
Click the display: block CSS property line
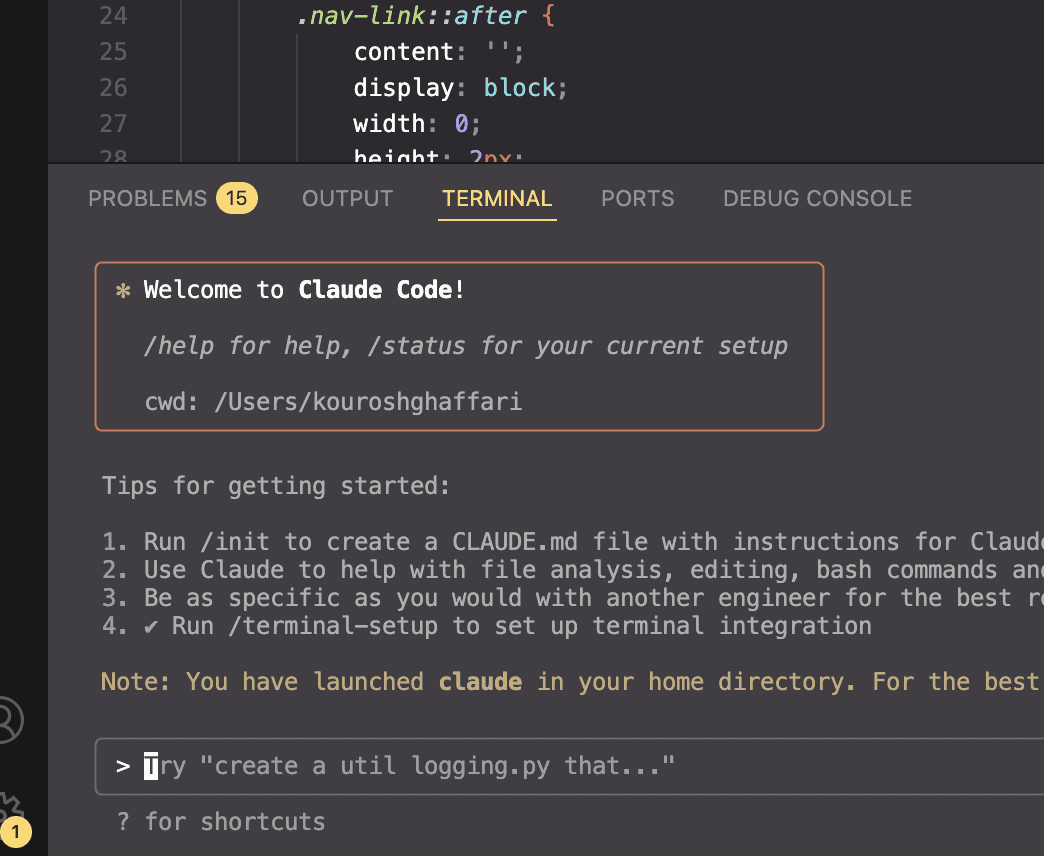[457, 87]
